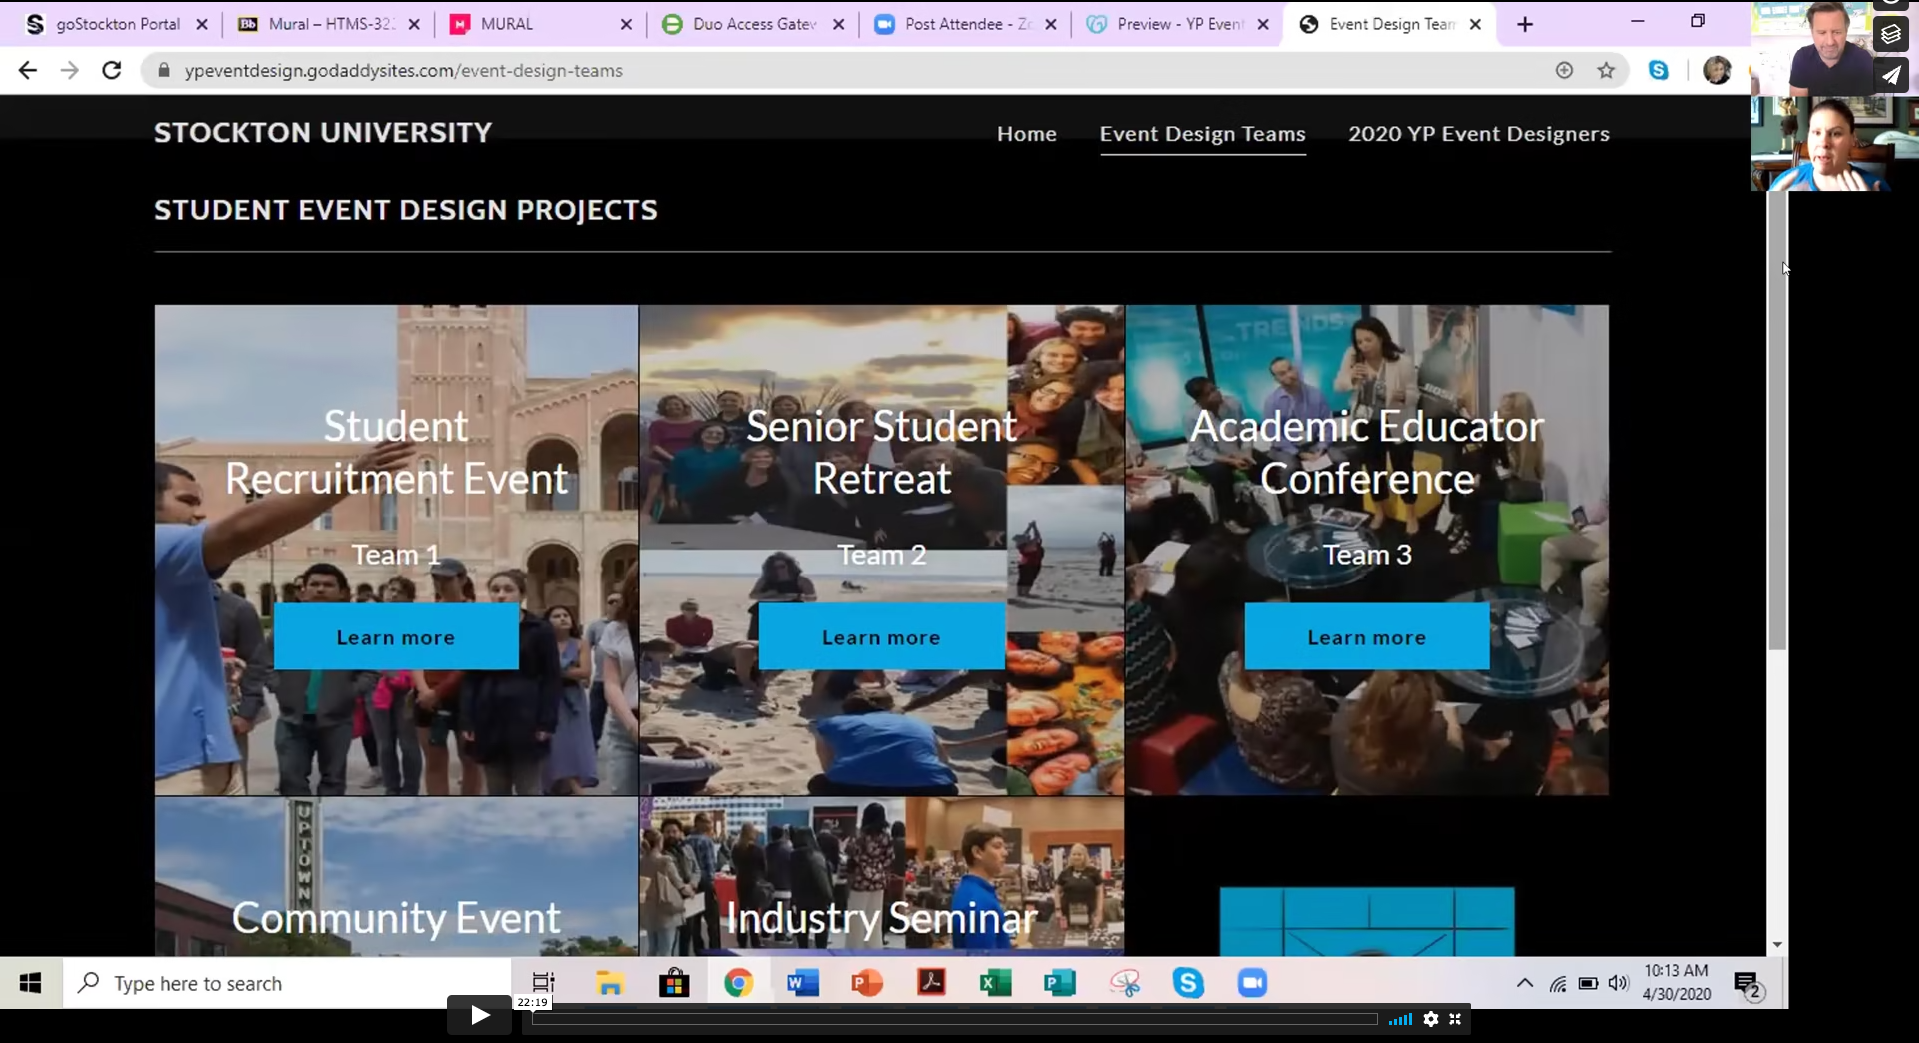Open video player settings gear
Viewport: 1919px width, 1043px height.
[1431, 1019]
